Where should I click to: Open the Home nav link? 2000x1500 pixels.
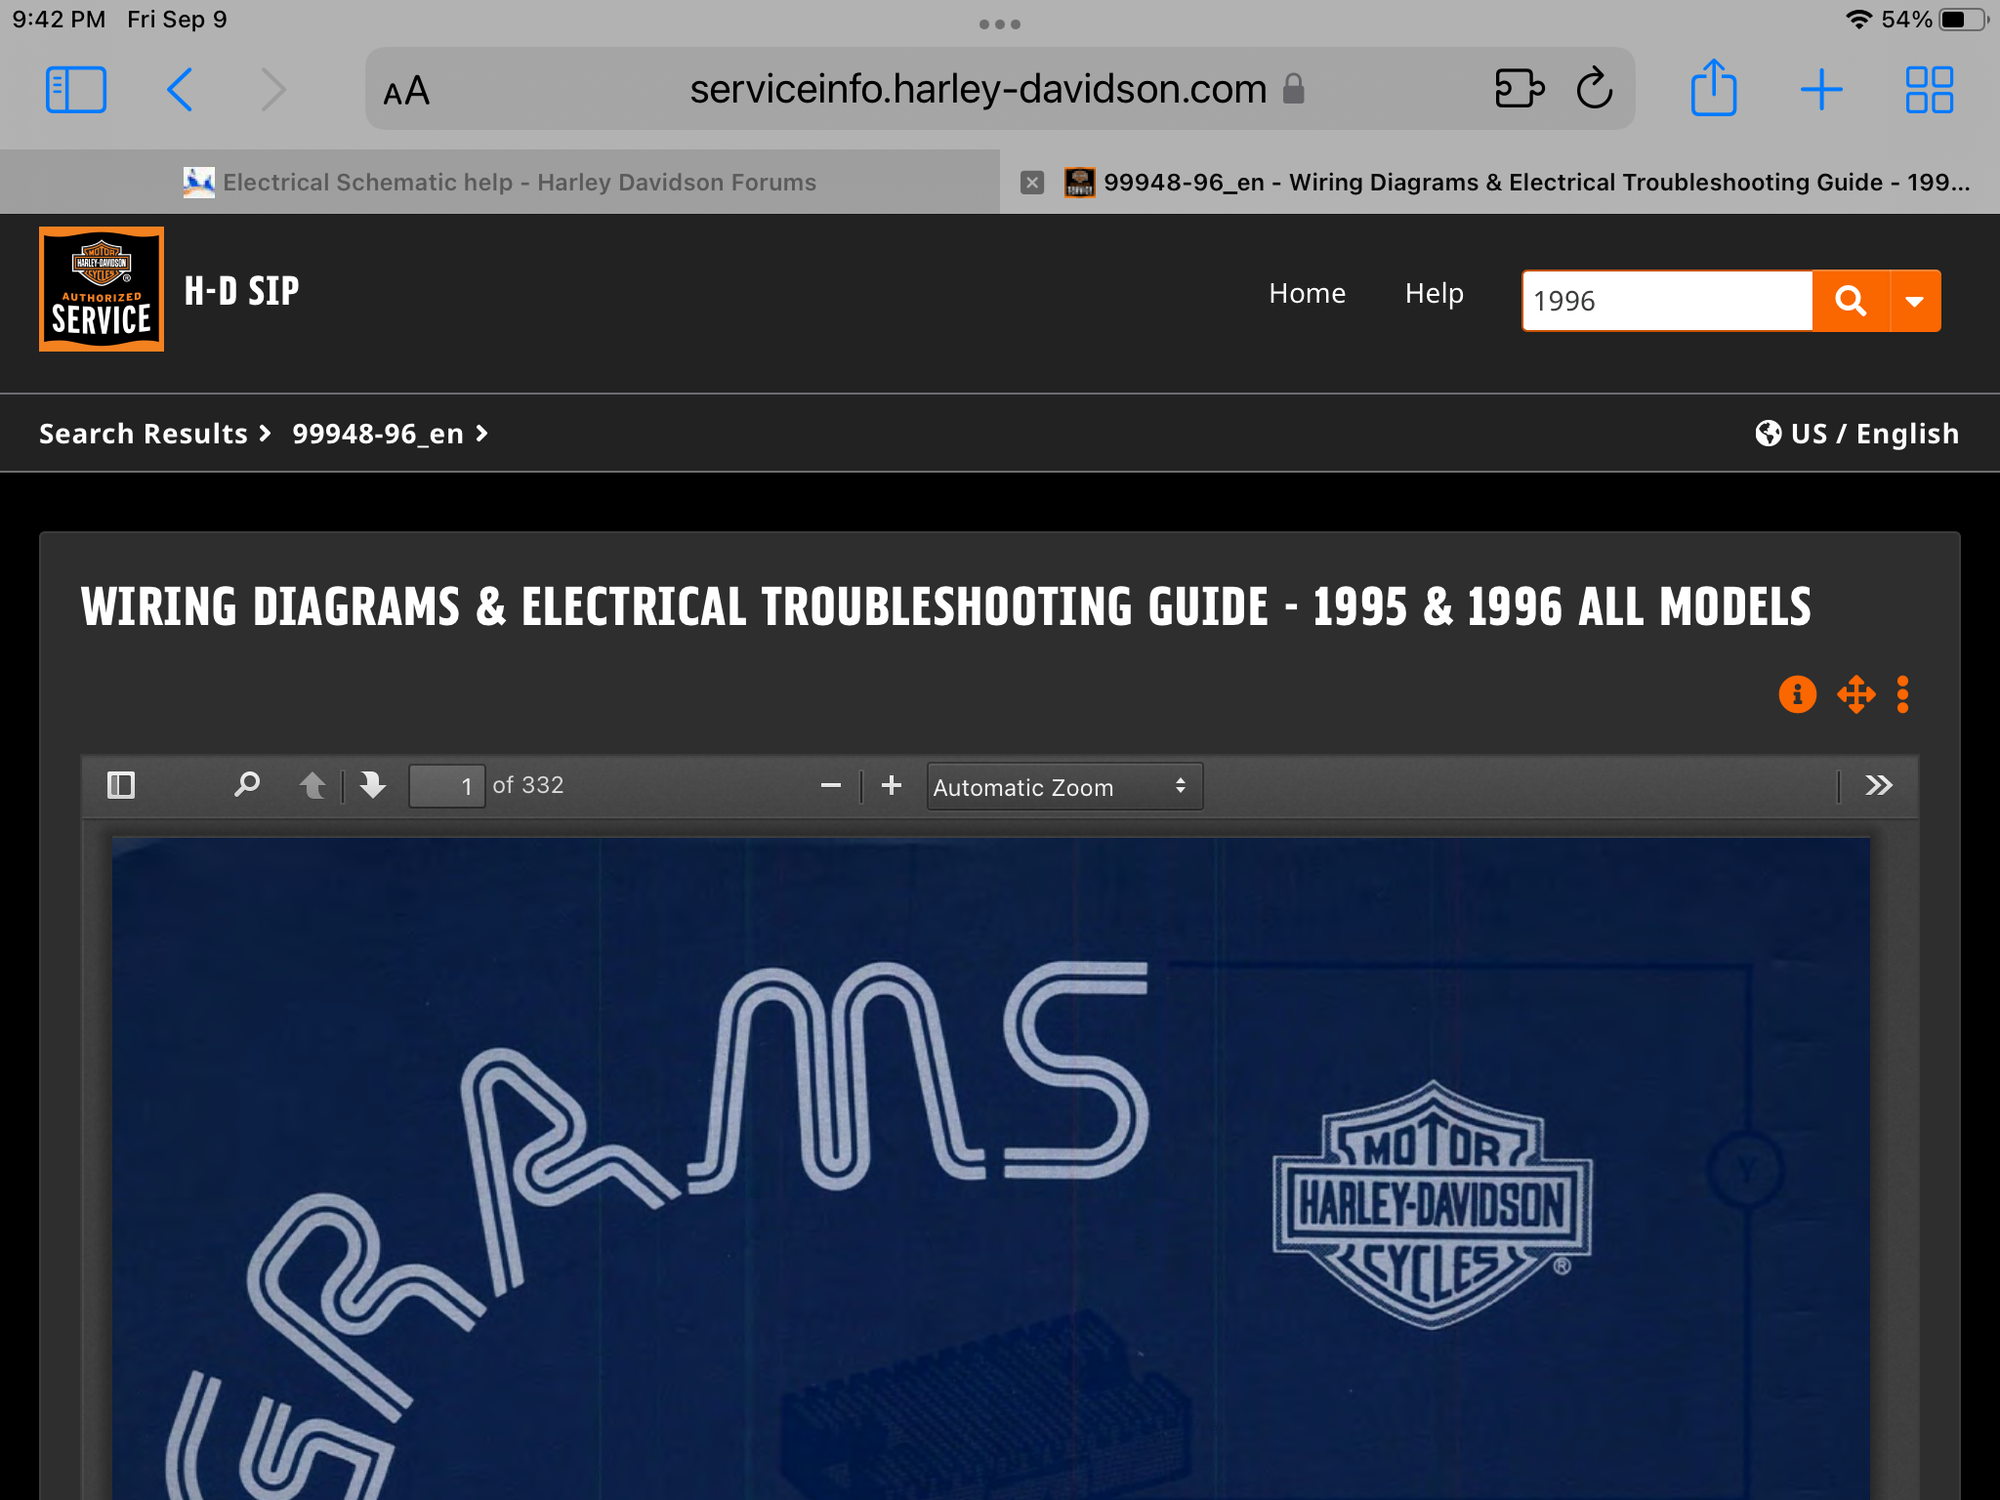pos(1306,293)
